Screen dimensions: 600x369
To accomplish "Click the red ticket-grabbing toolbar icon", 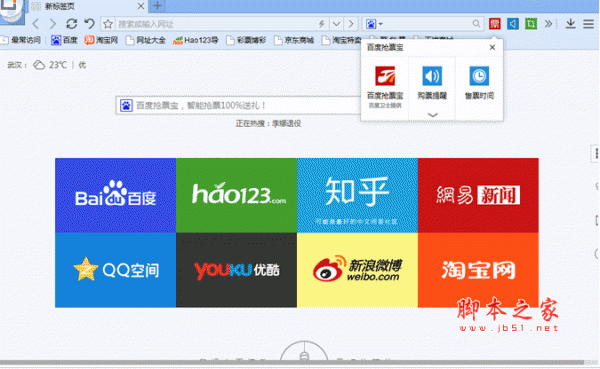I will pyautogui.click(x=495, y=24).
